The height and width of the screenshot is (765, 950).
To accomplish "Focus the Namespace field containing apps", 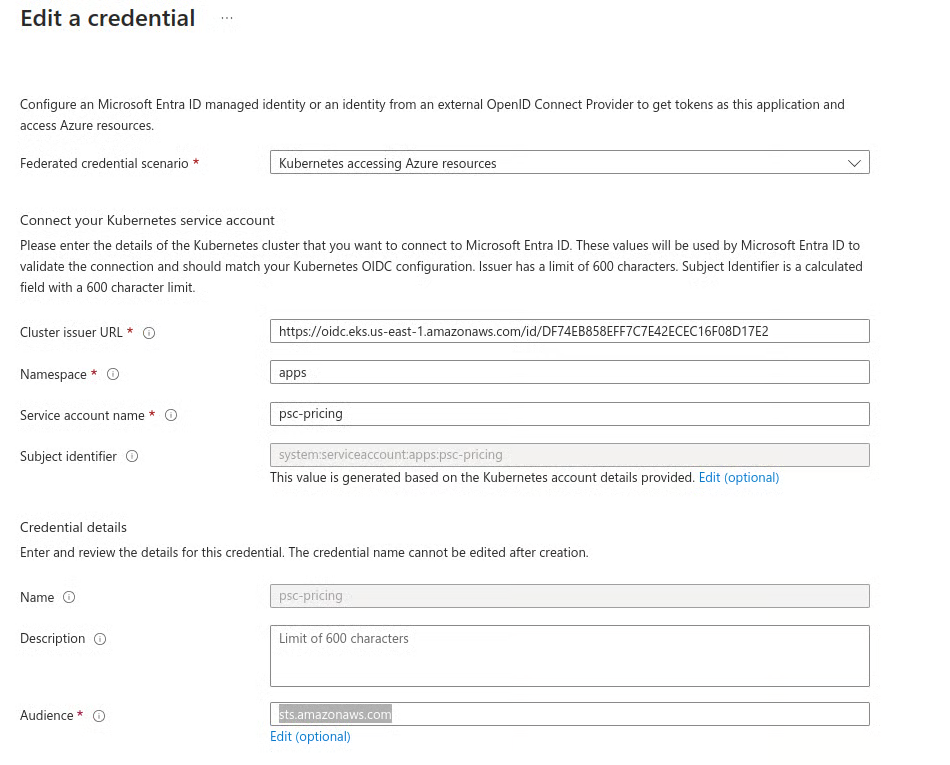I will tap(568, 372).
